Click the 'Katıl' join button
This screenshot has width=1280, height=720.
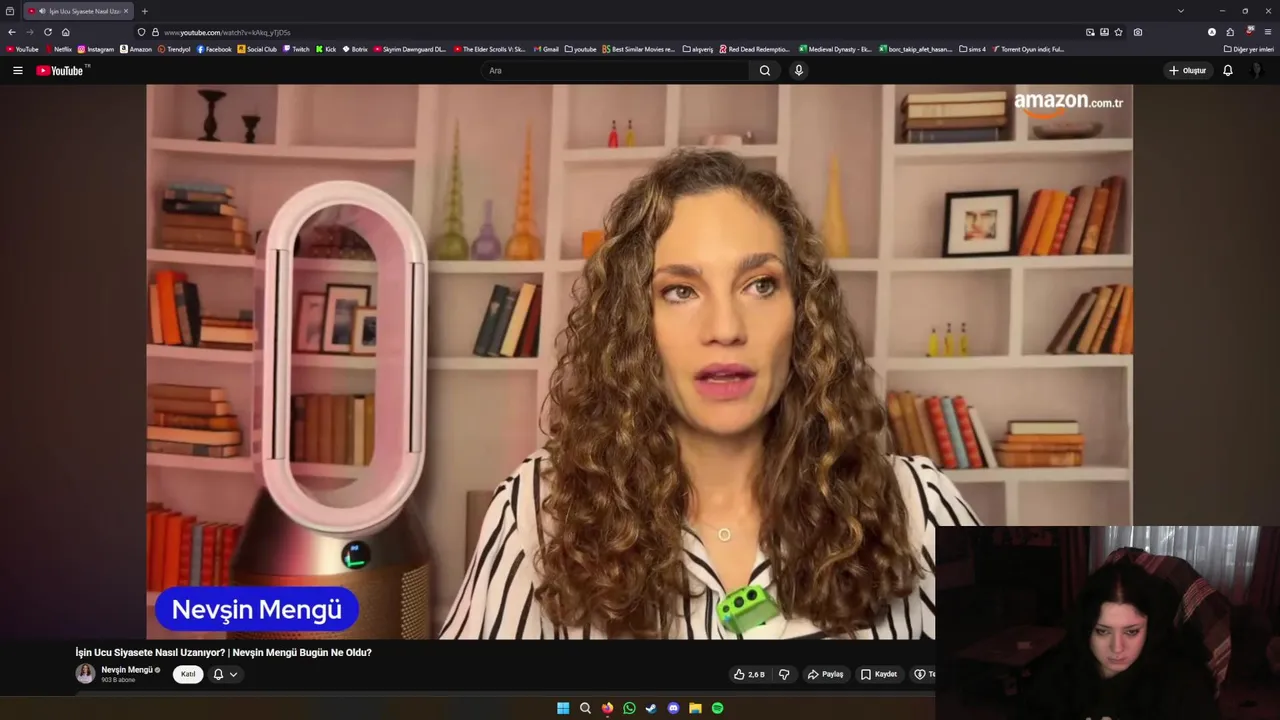point(188,674)
